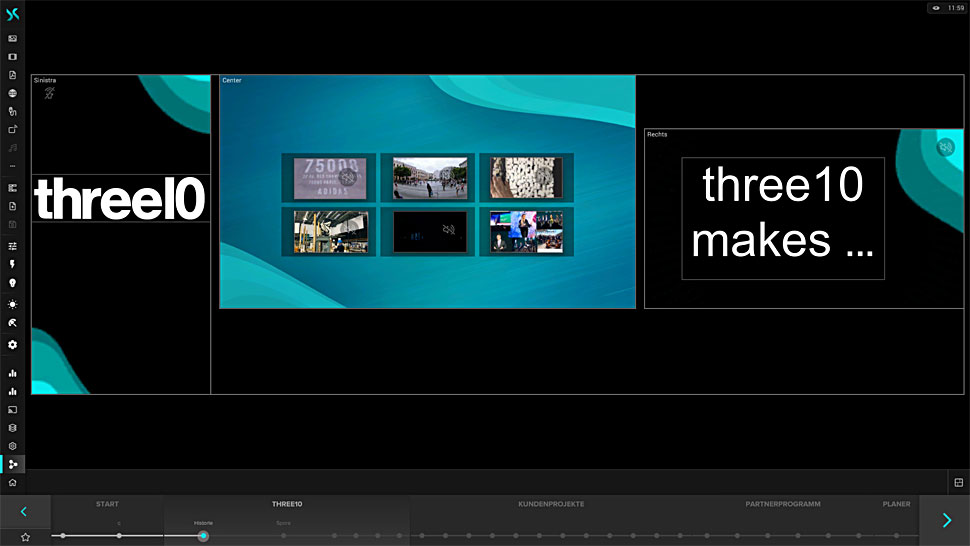The width and height of the screenshot is (970, 546).
Task: Open the link chain icon in sidebar
Action: tap(12, 111)
